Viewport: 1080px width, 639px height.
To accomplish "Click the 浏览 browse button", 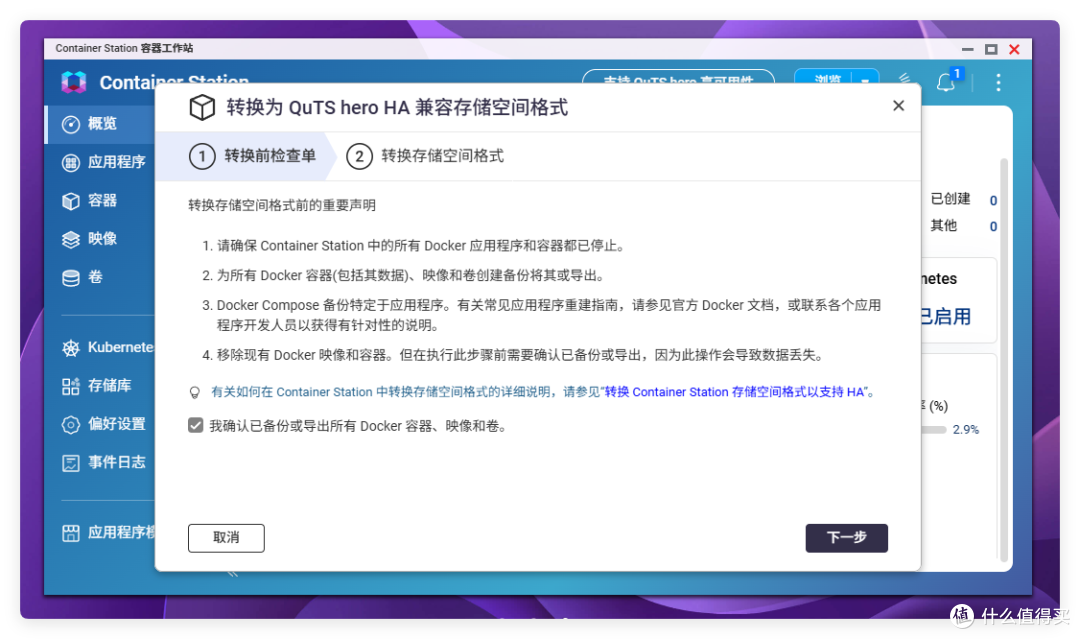I will click(825, 79).
